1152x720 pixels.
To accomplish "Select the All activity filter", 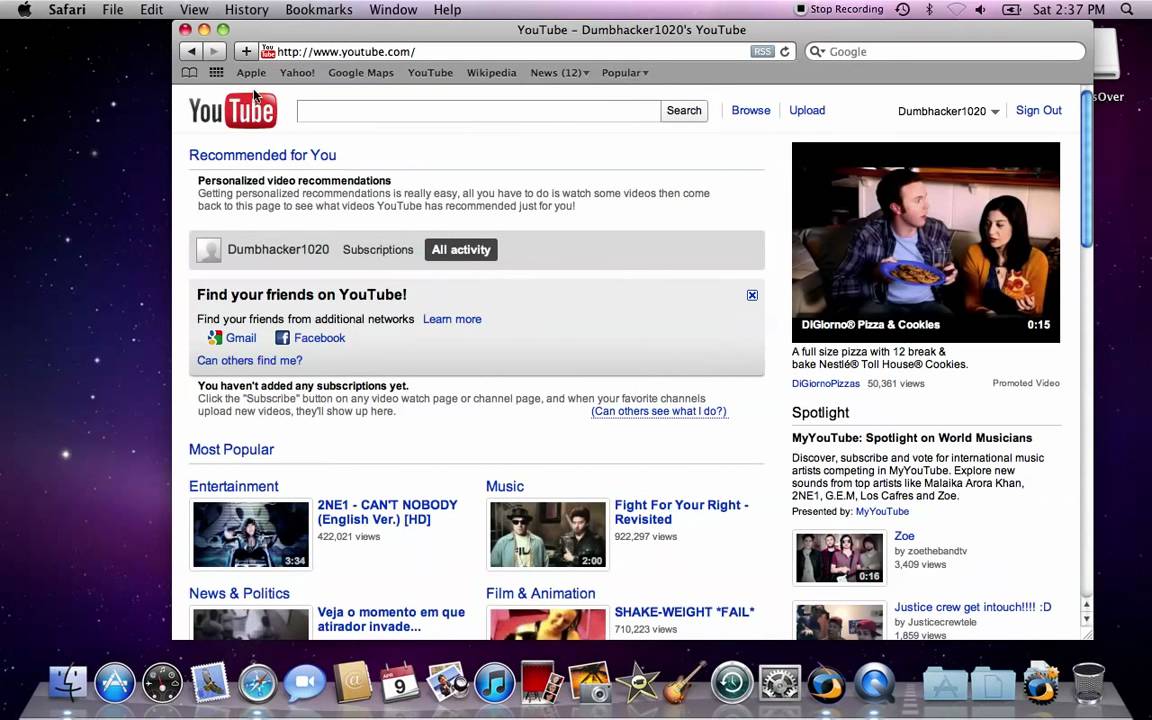I will click(461, 250).
